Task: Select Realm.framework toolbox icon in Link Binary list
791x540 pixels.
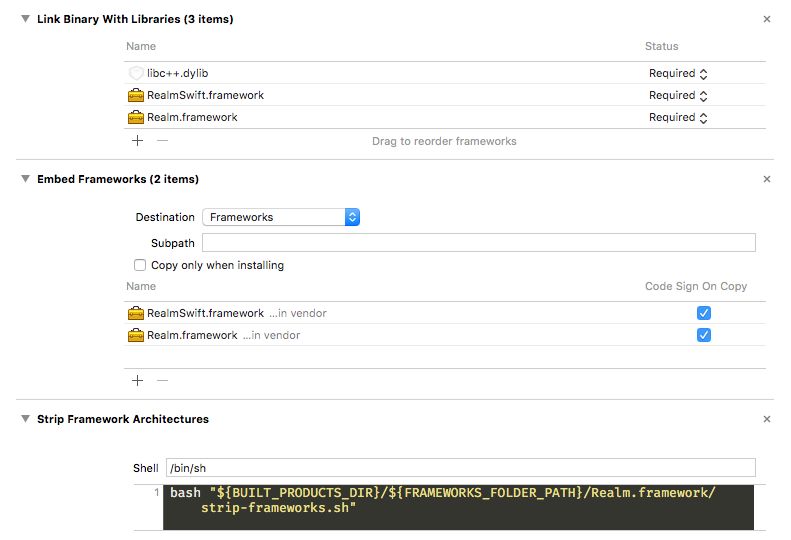Action: click(x=136, y=117)
